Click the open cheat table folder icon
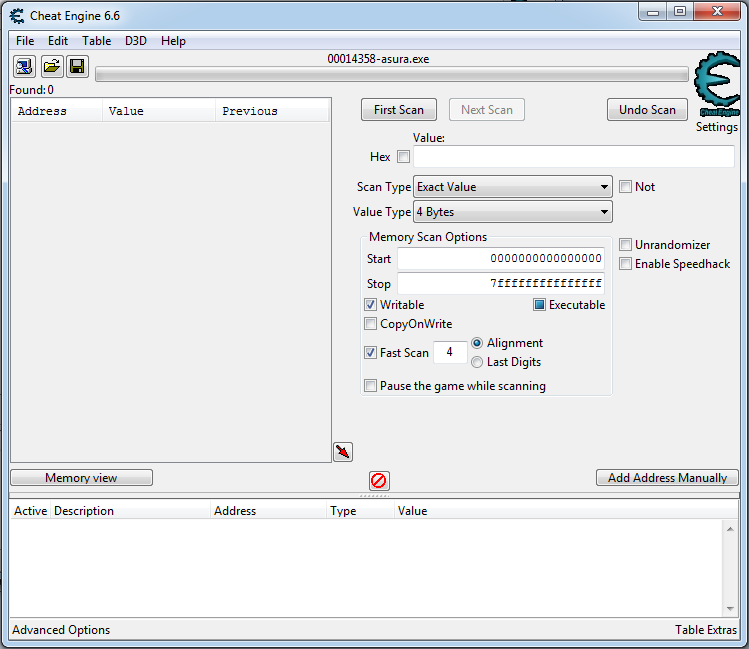 52,66
